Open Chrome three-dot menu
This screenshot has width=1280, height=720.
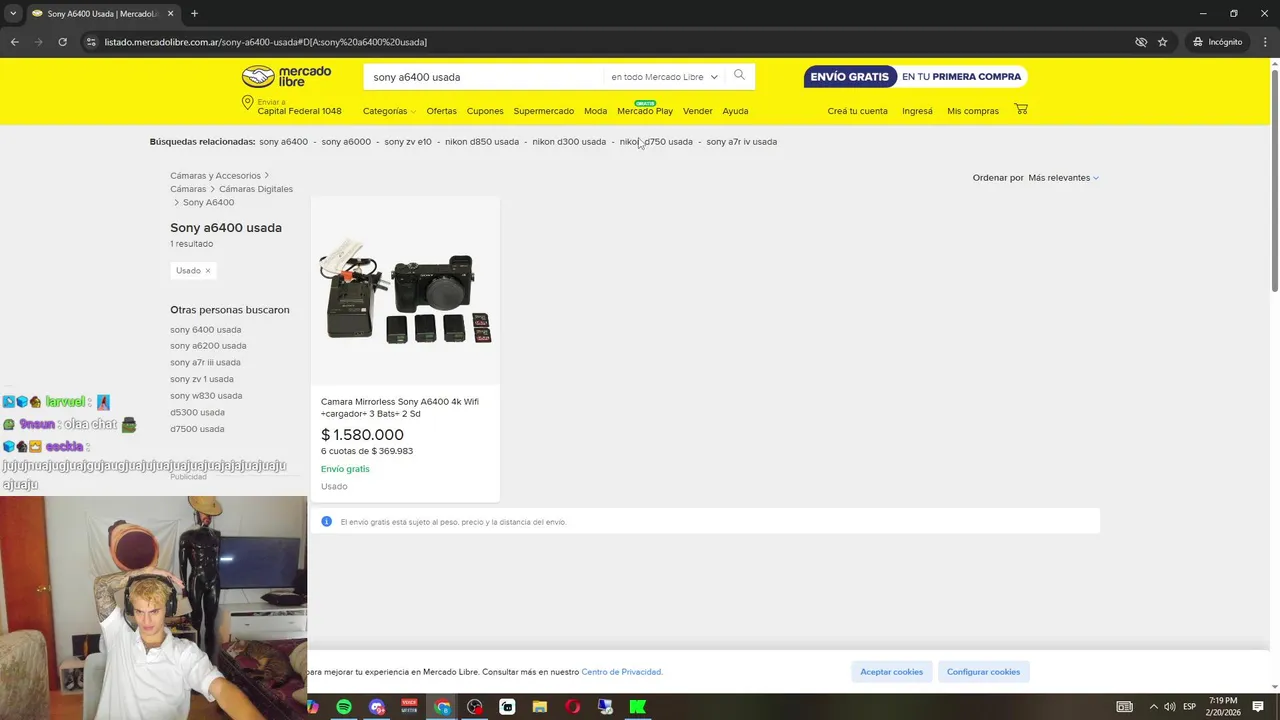[1265, 42]
